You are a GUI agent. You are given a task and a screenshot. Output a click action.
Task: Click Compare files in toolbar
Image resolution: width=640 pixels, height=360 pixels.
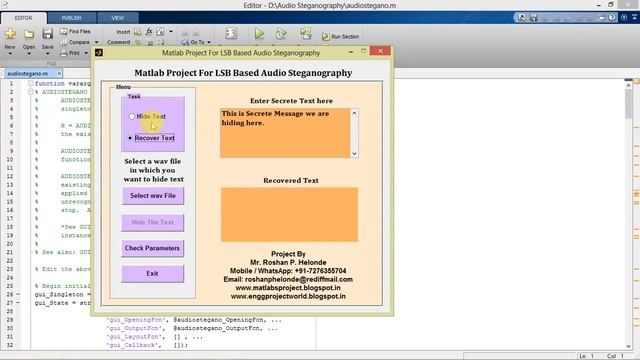(76, 42)
